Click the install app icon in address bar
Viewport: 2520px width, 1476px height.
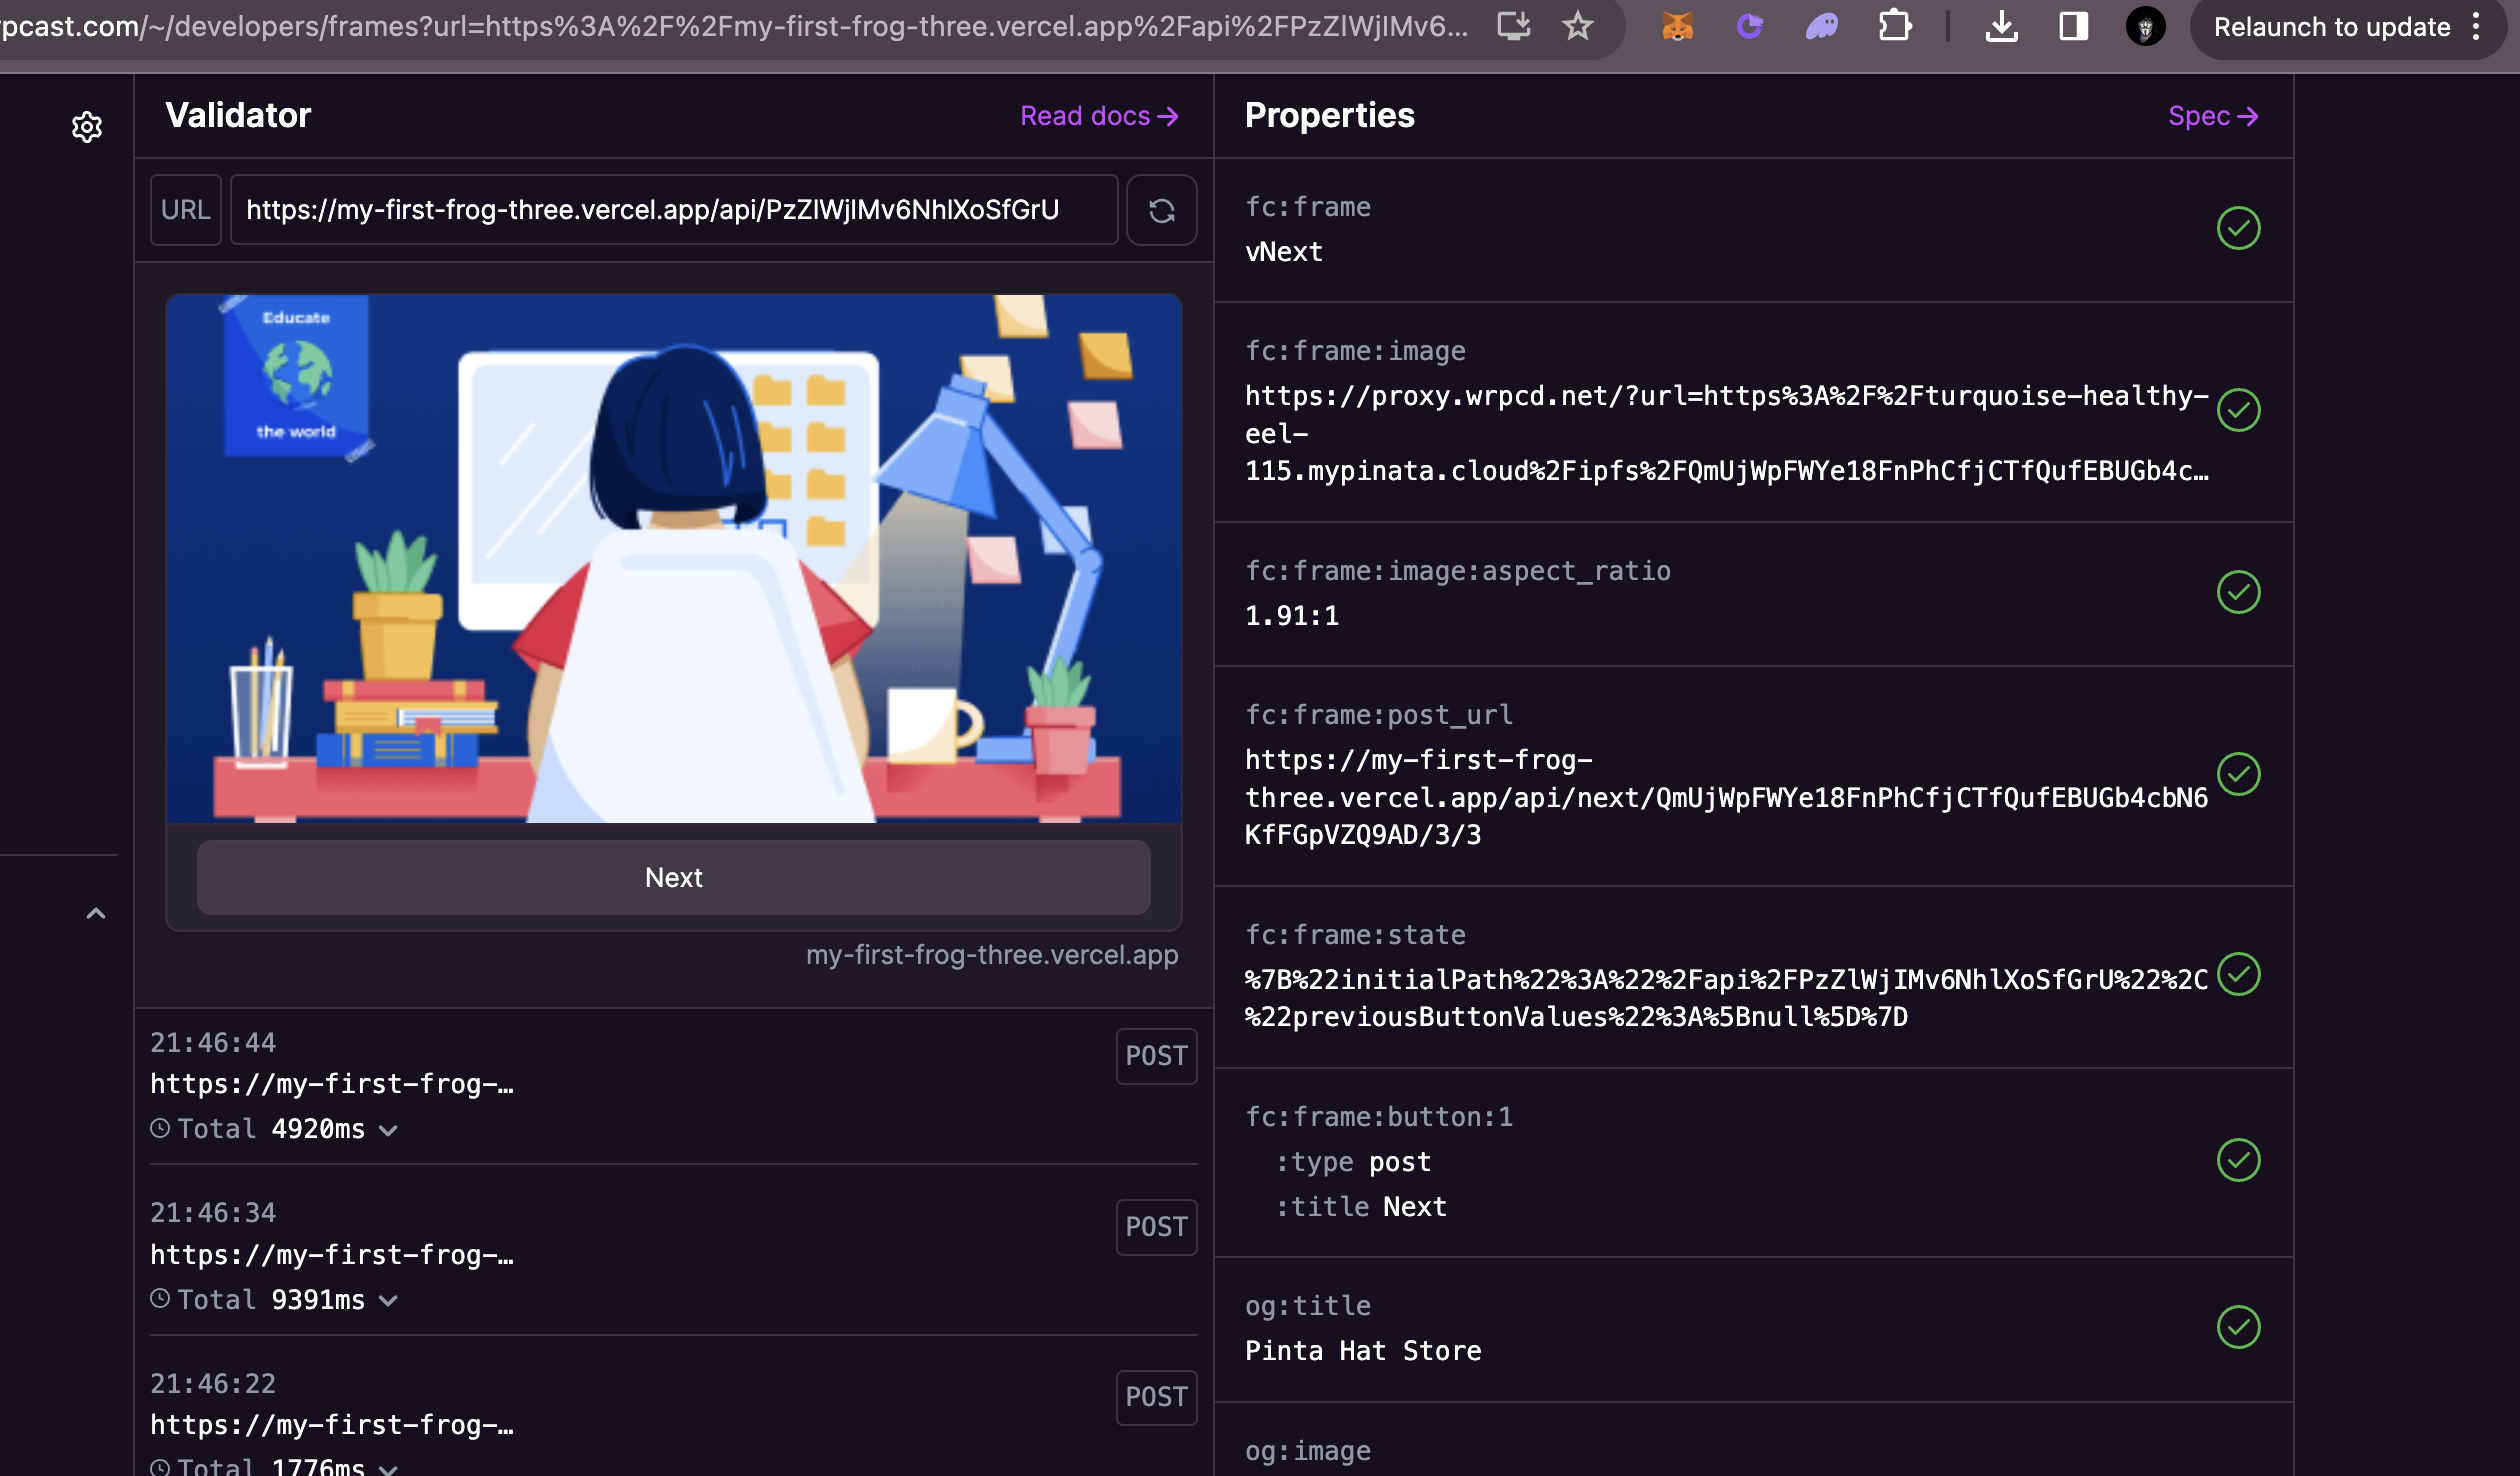pos(1513,27)
